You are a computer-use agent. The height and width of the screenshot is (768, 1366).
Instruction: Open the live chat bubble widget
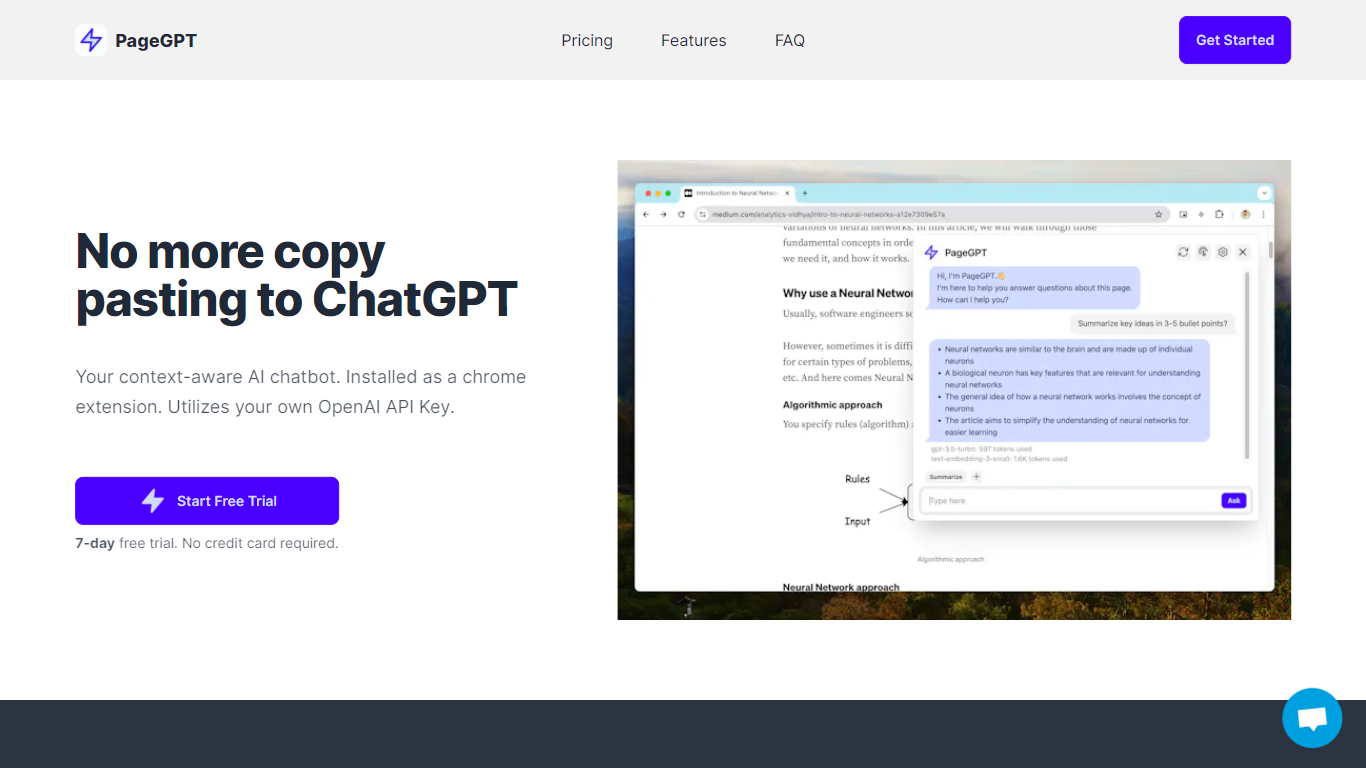(x=1312, y=718)
